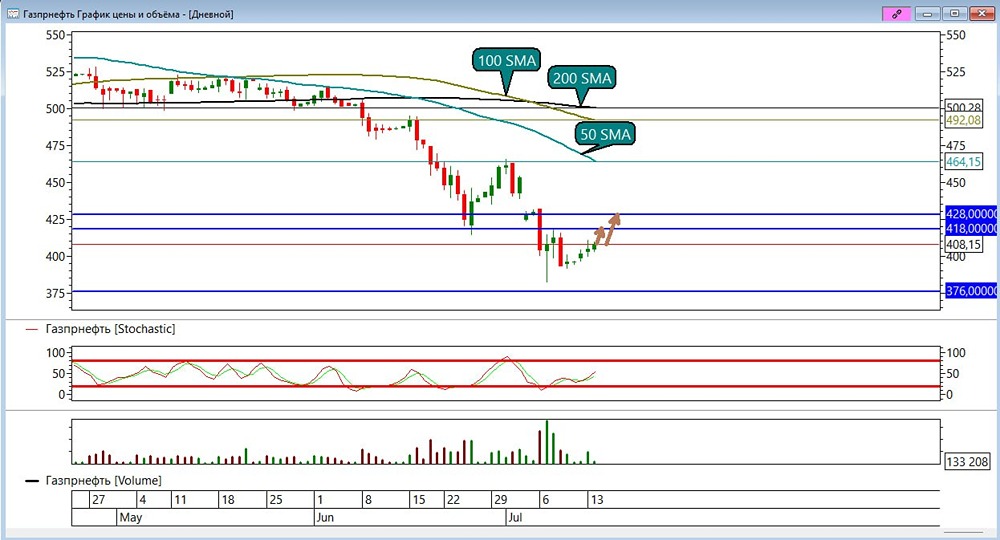The height and width of the screenshot is (540, 1000).
Task: Click the Газпрнефть [Stochastic] legend label
Action: pyautogui.click(x=110, y=329)
